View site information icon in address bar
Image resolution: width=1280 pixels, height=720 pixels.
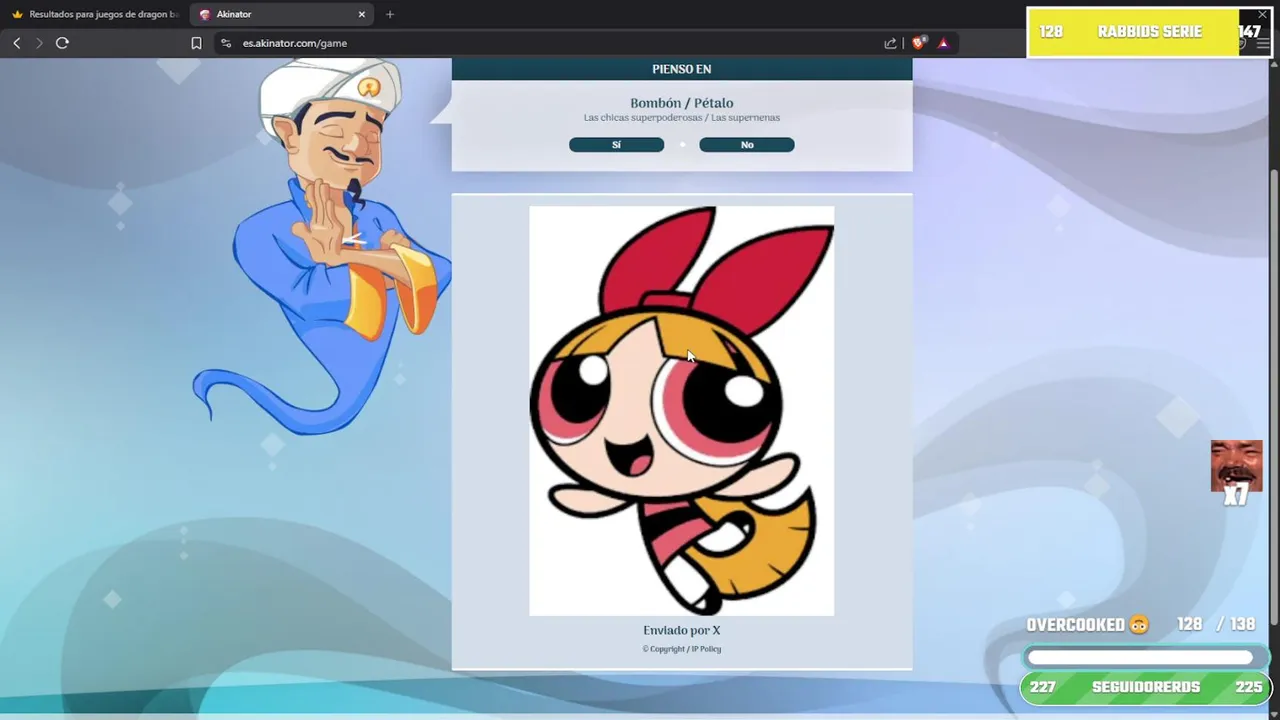225,43
